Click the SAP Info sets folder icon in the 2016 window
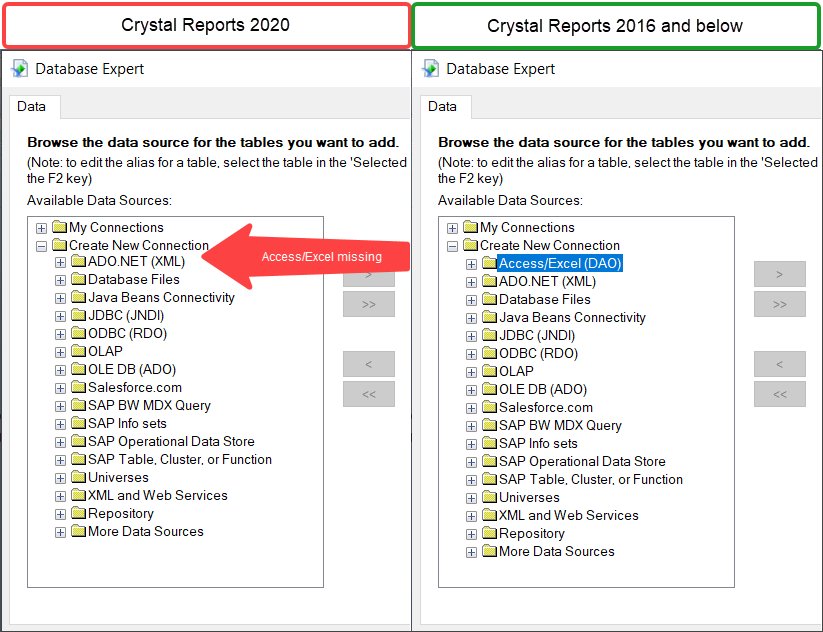 tap(490, 443)
